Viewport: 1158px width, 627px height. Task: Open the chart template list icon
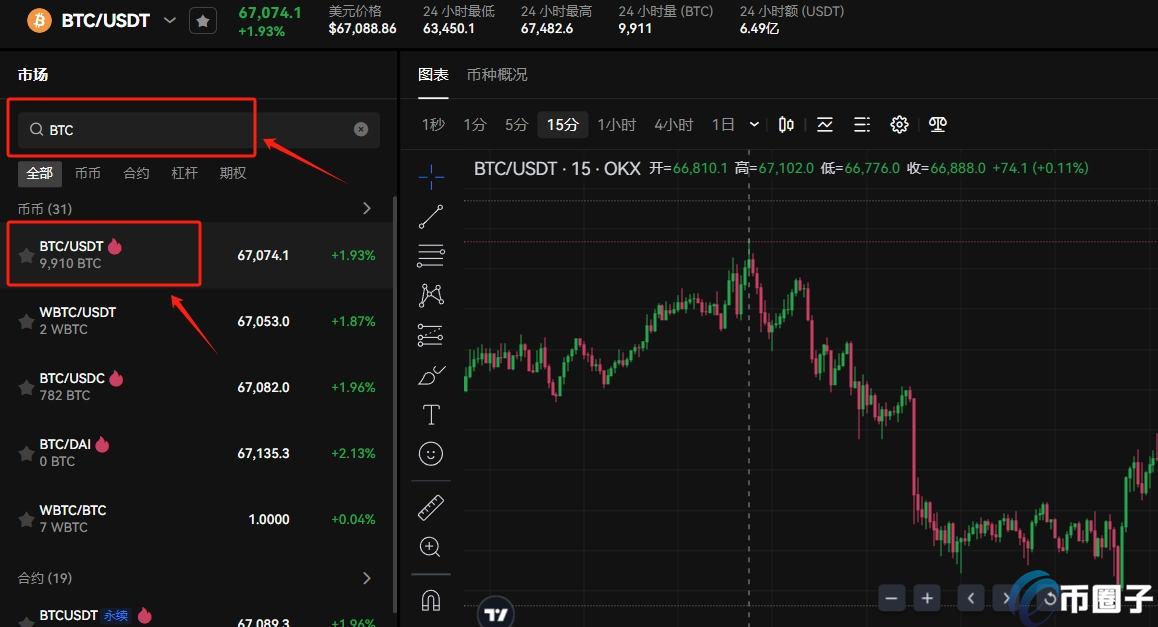click(862, 125)
